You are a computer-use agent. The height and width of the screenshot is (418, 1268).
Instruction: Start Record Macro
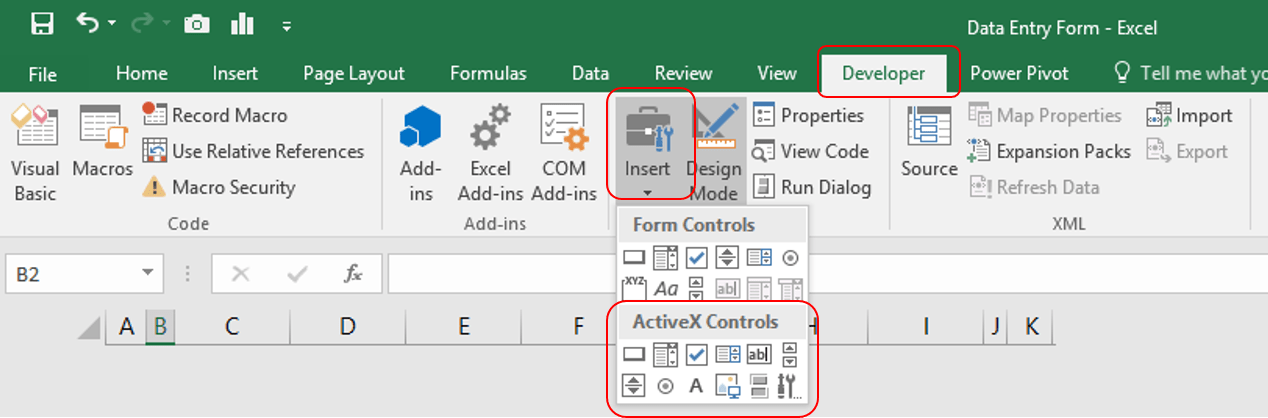(215, 115)
